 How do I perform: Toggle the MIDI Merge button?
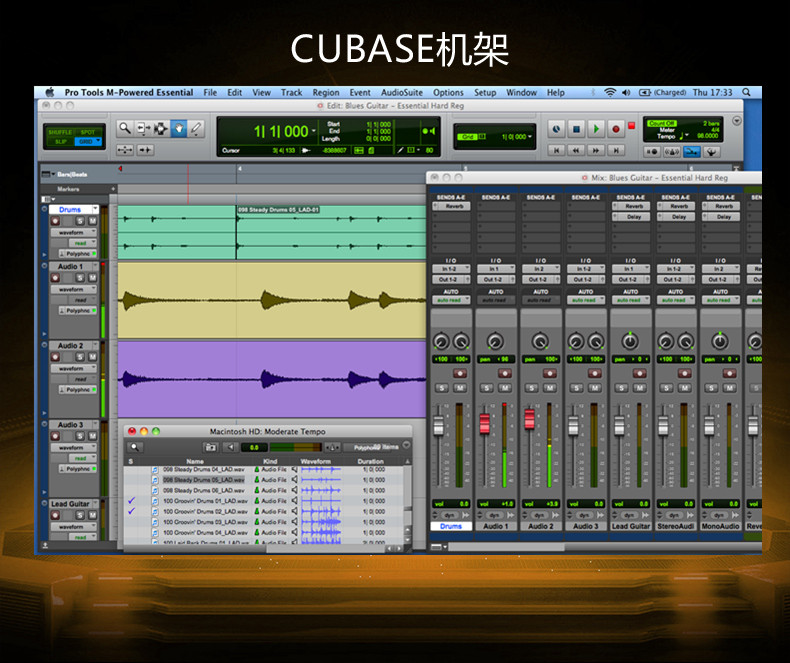click(711, 151)
